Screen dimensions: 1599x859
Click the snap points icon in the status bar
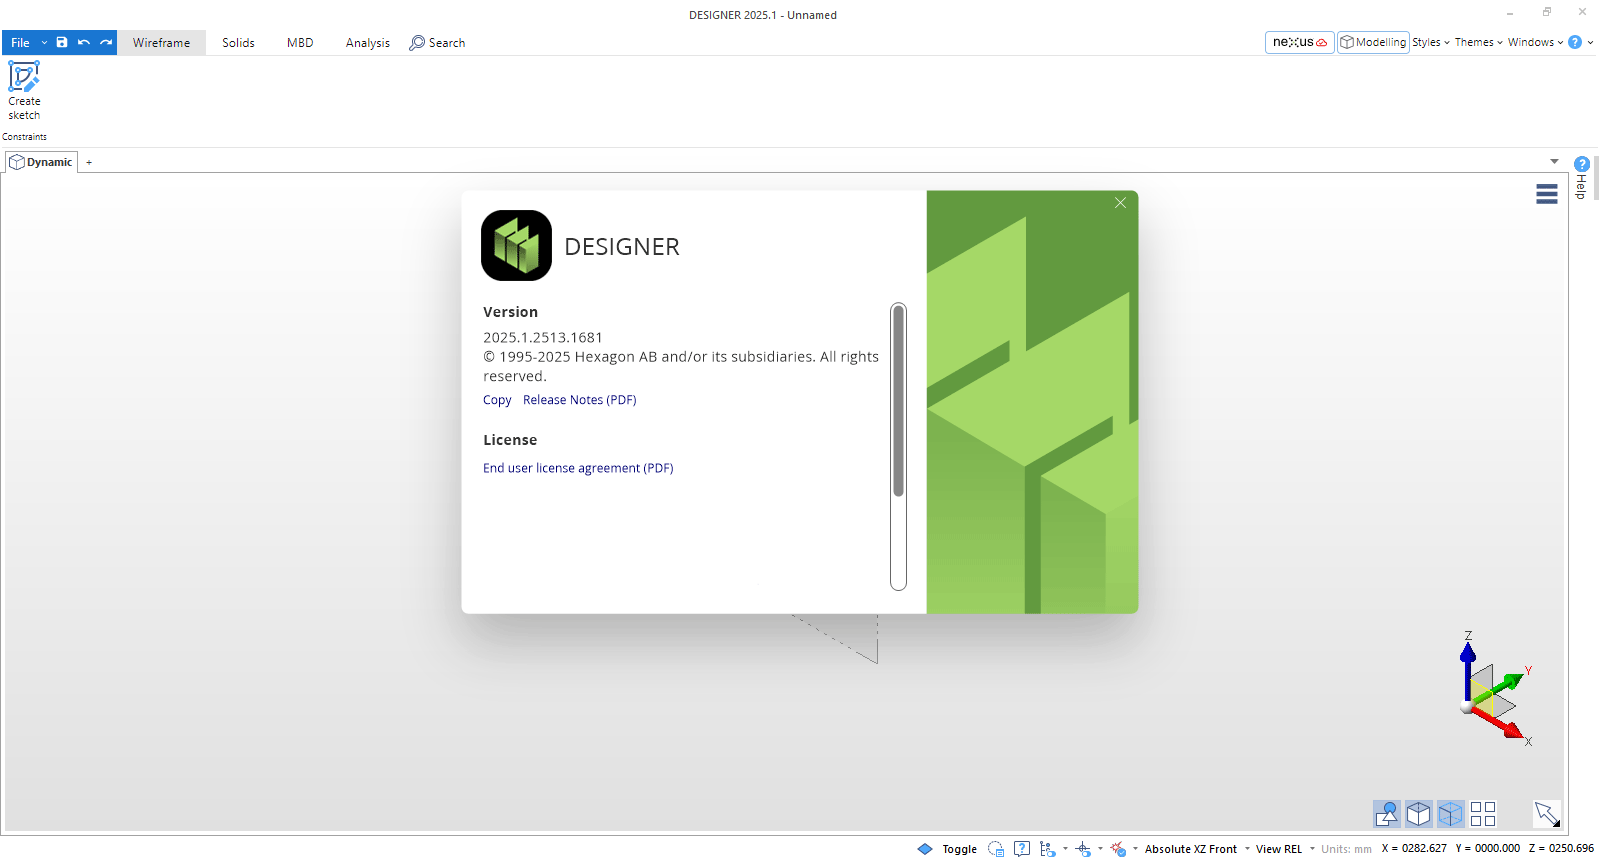(x=1047, y=849)
